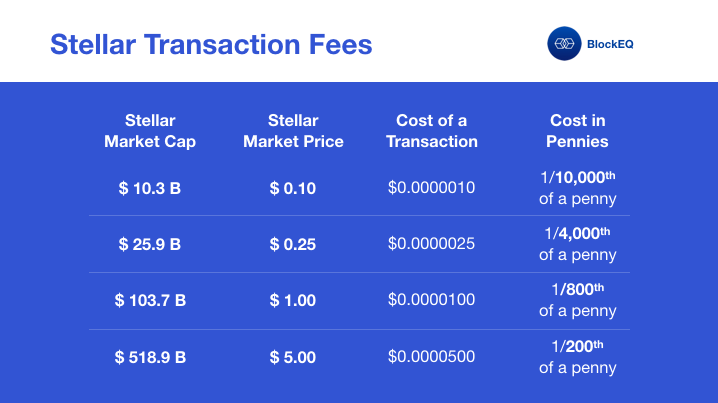Viewport: 718px width, 403px height.
Task: Select the Stellar Transaction Fees title
Action: pos(211,45)
